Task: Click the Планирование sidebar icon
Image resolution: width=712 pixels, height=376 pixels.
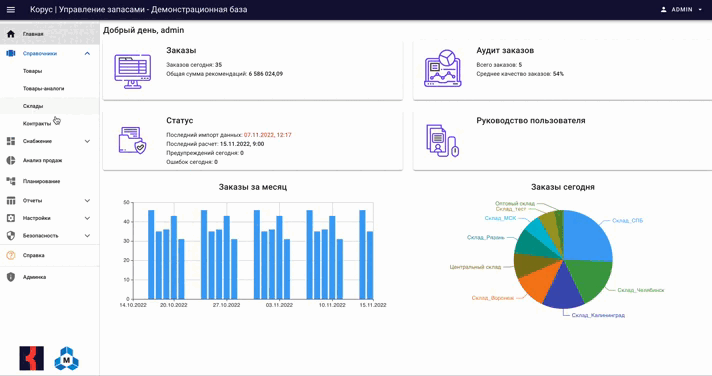Action: click(x=11, y=181)
